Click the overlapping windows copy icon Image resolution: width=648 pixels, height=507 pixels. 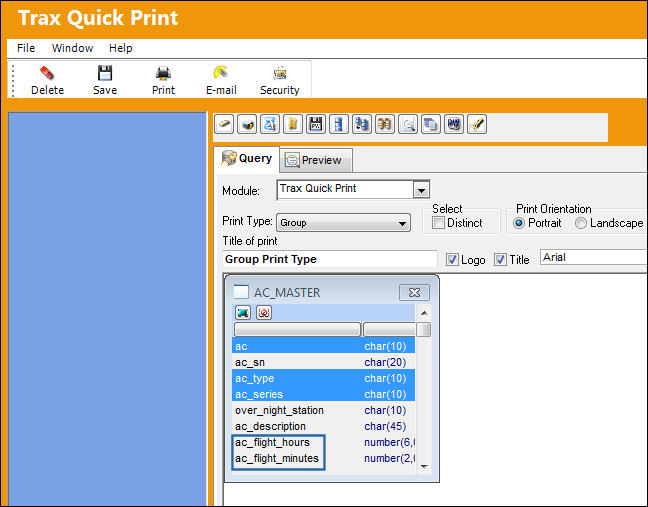pos(431,124)
